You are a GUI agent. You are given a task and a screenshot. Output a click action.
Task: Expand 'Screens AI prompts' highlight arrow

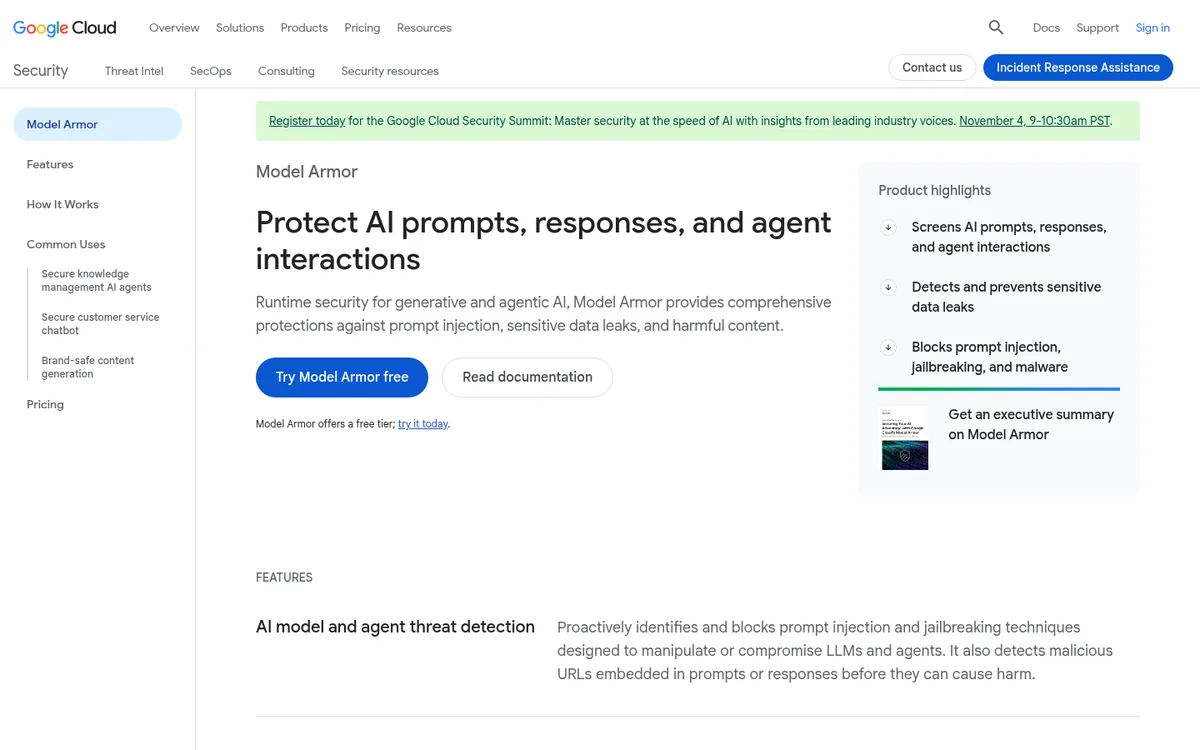(x=888, y=227)
